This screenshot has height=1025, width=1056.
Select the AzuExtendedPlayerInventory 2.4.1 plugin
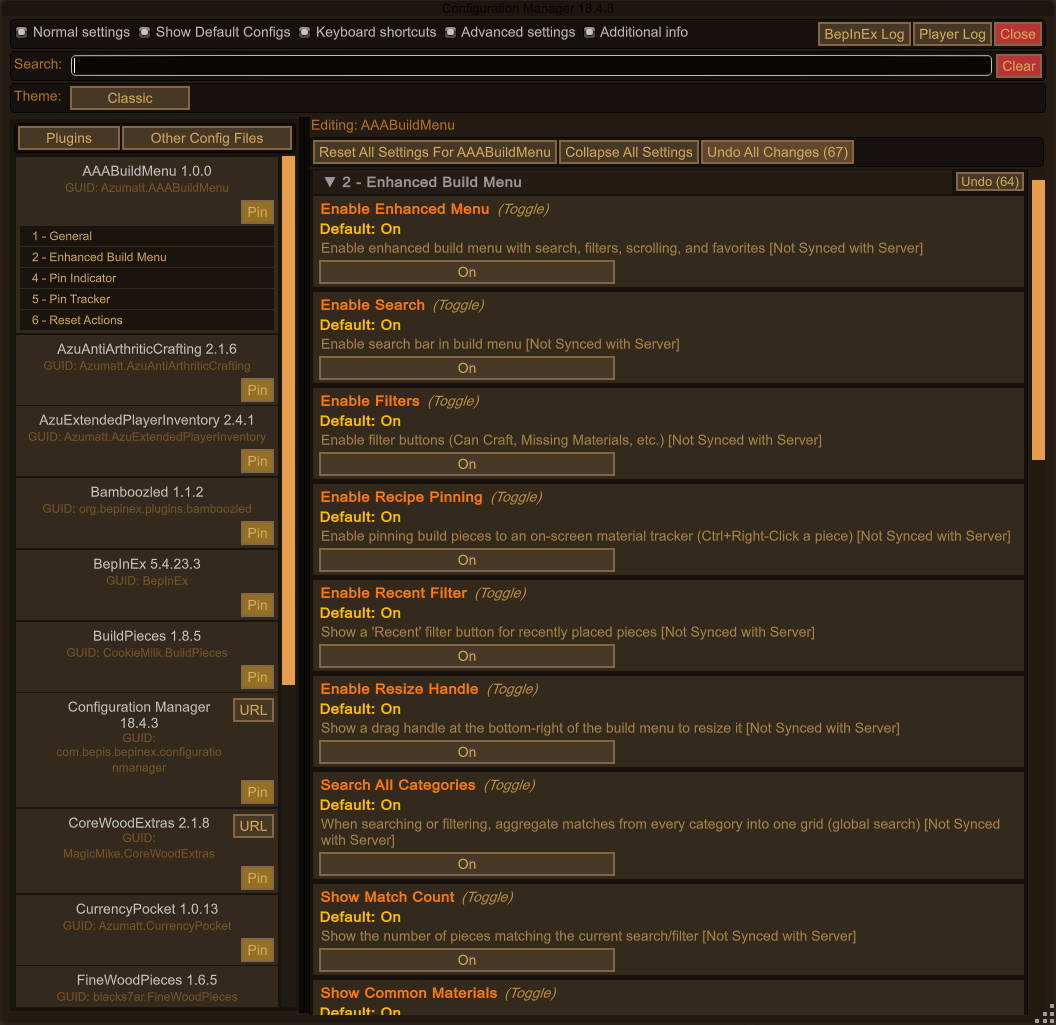click(x=147, y=420)
